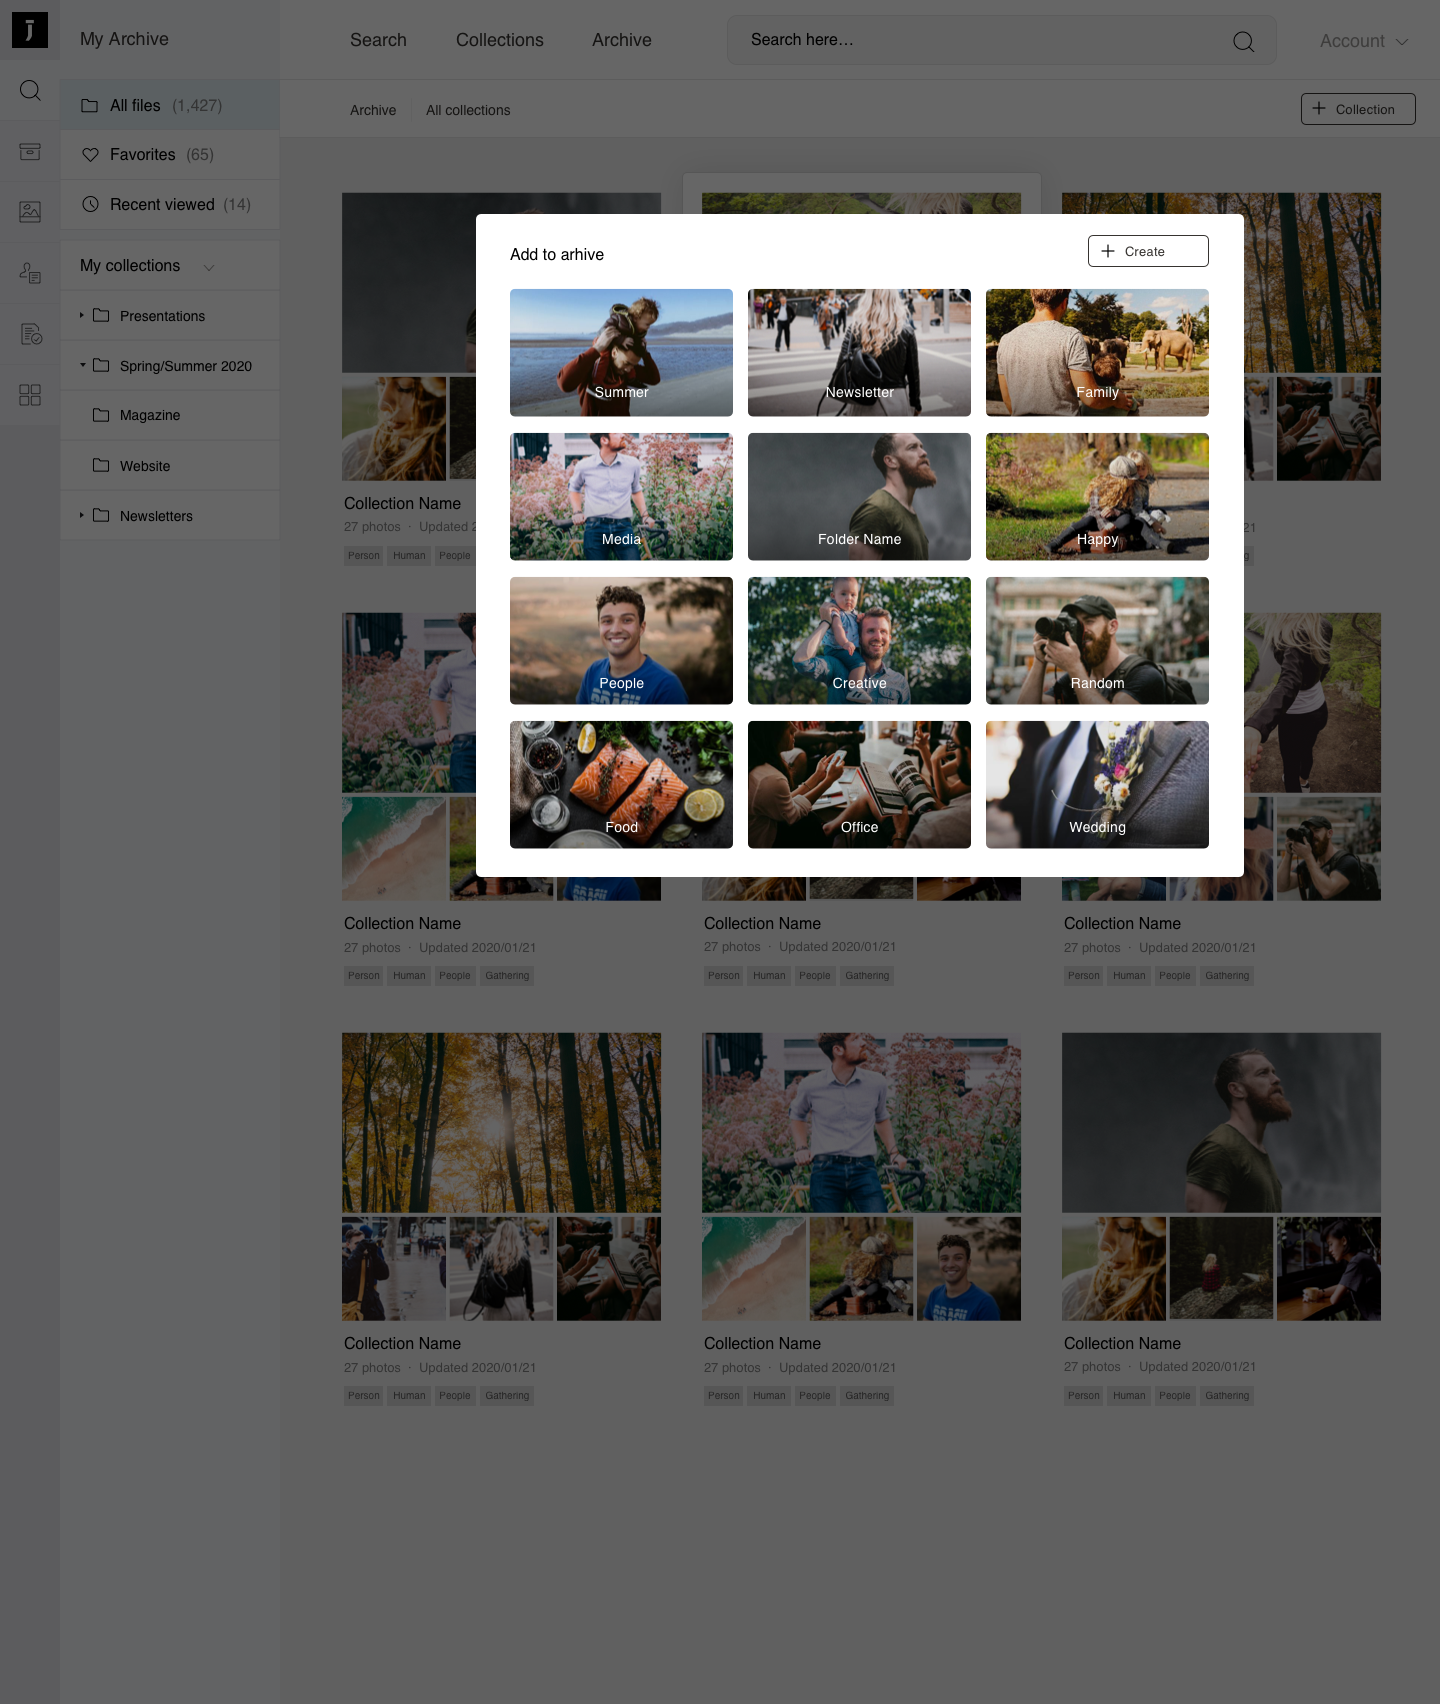Expand the Presentations folder arrow
The width and height of the screenshot is (1440, 1704).
point(82,315)
